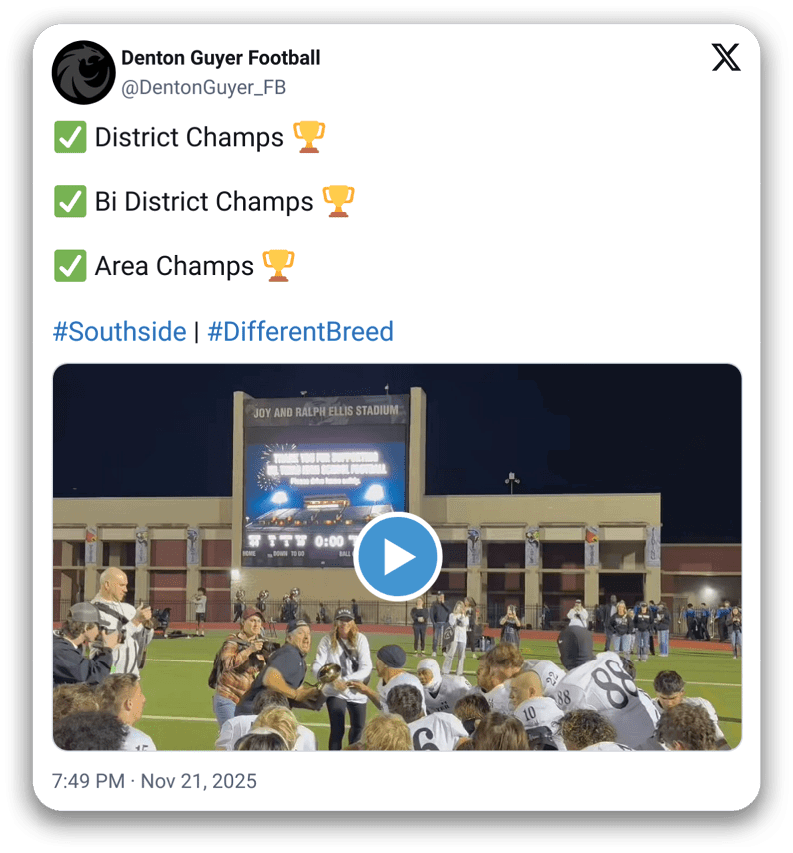The image size is (793, 853).
Task: Click the Denton Guyer Football display name
Action: [221, 58]
